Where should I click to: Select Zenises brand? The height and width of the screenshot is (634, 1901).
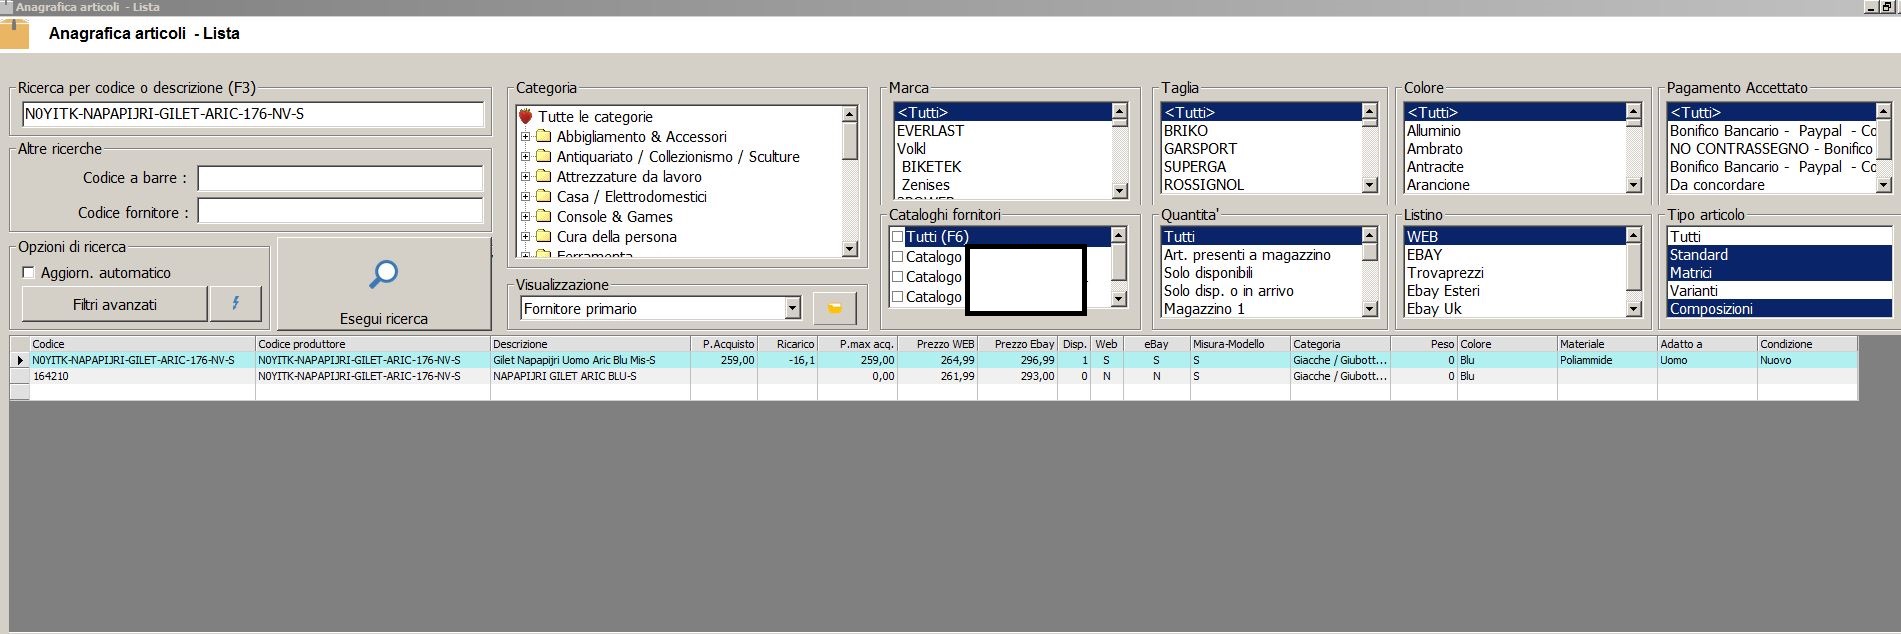[x=1002, y=185]
